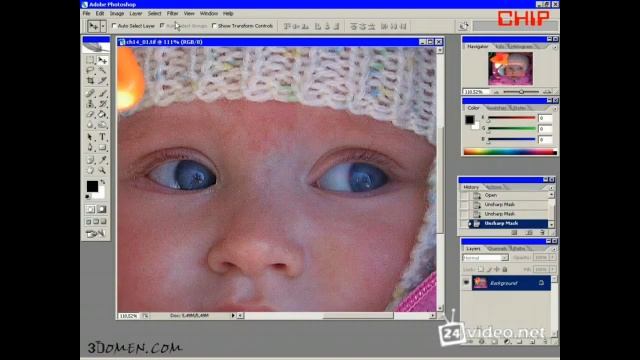Toggle lock position in Layers panel
The width and height of the screenshot is (640, 360).
(x=497, y=269)
